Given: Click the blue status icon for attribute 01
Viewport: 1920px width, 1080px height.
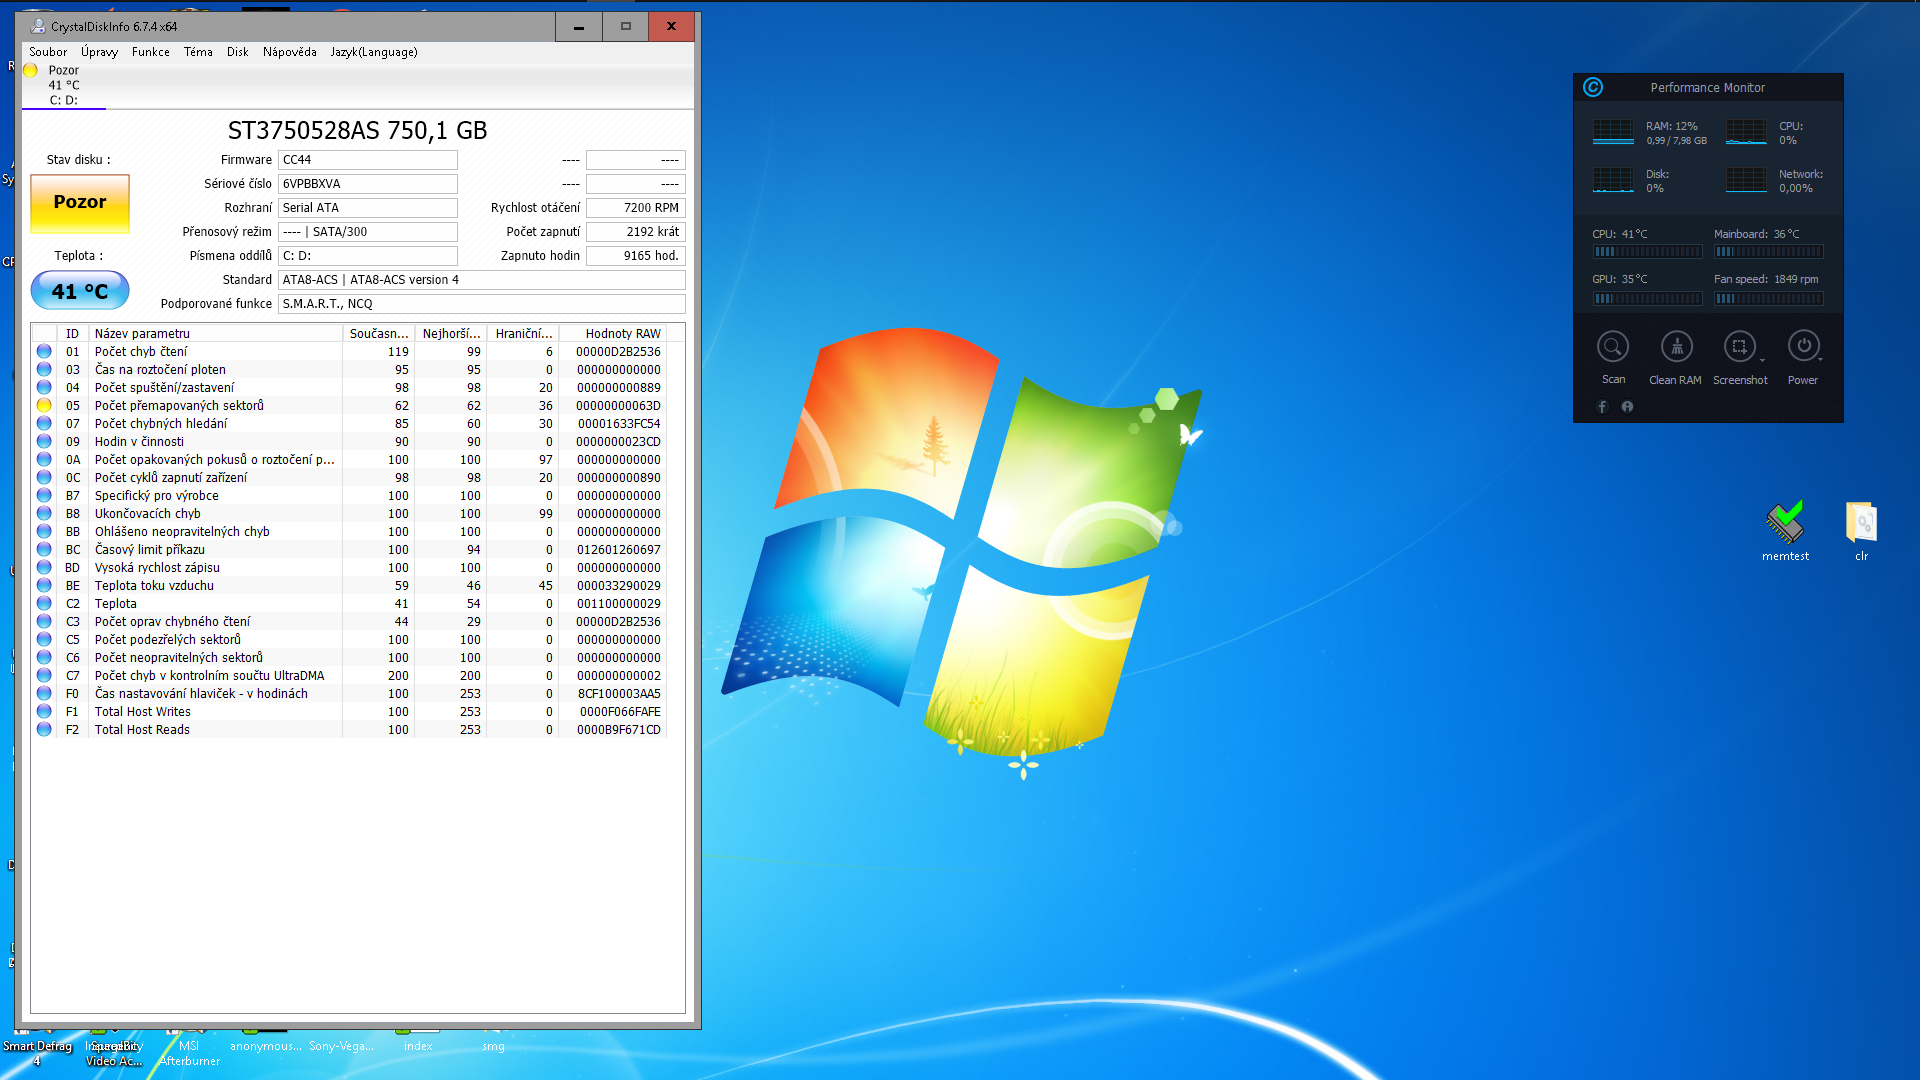Looking at the screenshot, I should tap(44, 352).
